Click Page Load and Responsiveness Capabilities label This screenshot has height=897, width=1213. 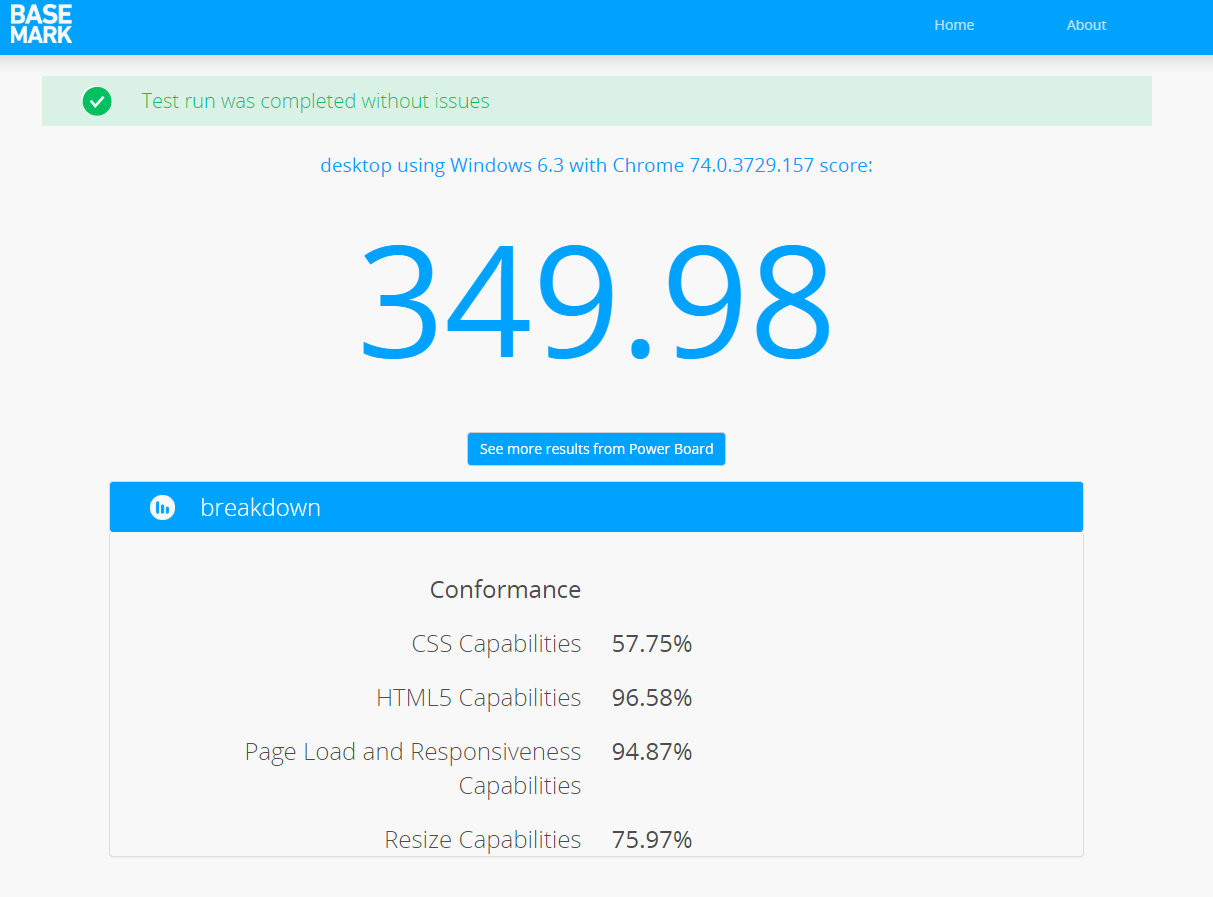[413, 768]
